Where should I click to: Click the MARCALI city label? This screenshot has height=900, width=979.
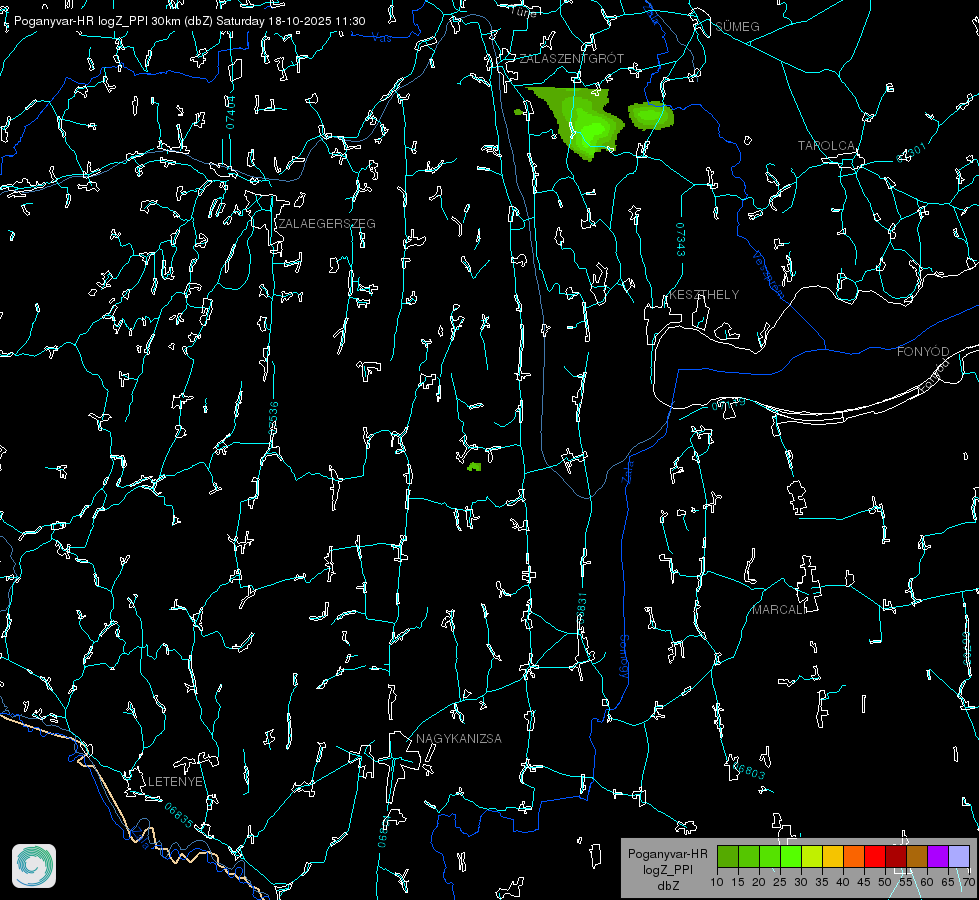pos(778,610)
